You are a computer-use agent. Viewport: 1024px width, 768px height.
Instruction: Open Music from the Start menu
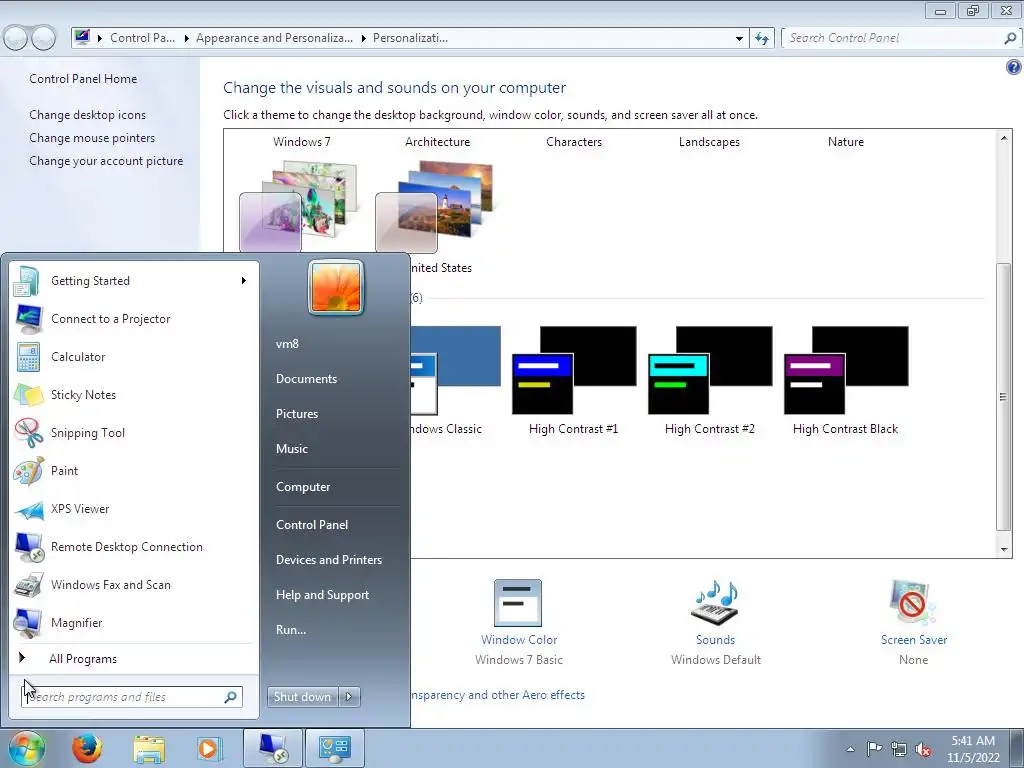291,449
